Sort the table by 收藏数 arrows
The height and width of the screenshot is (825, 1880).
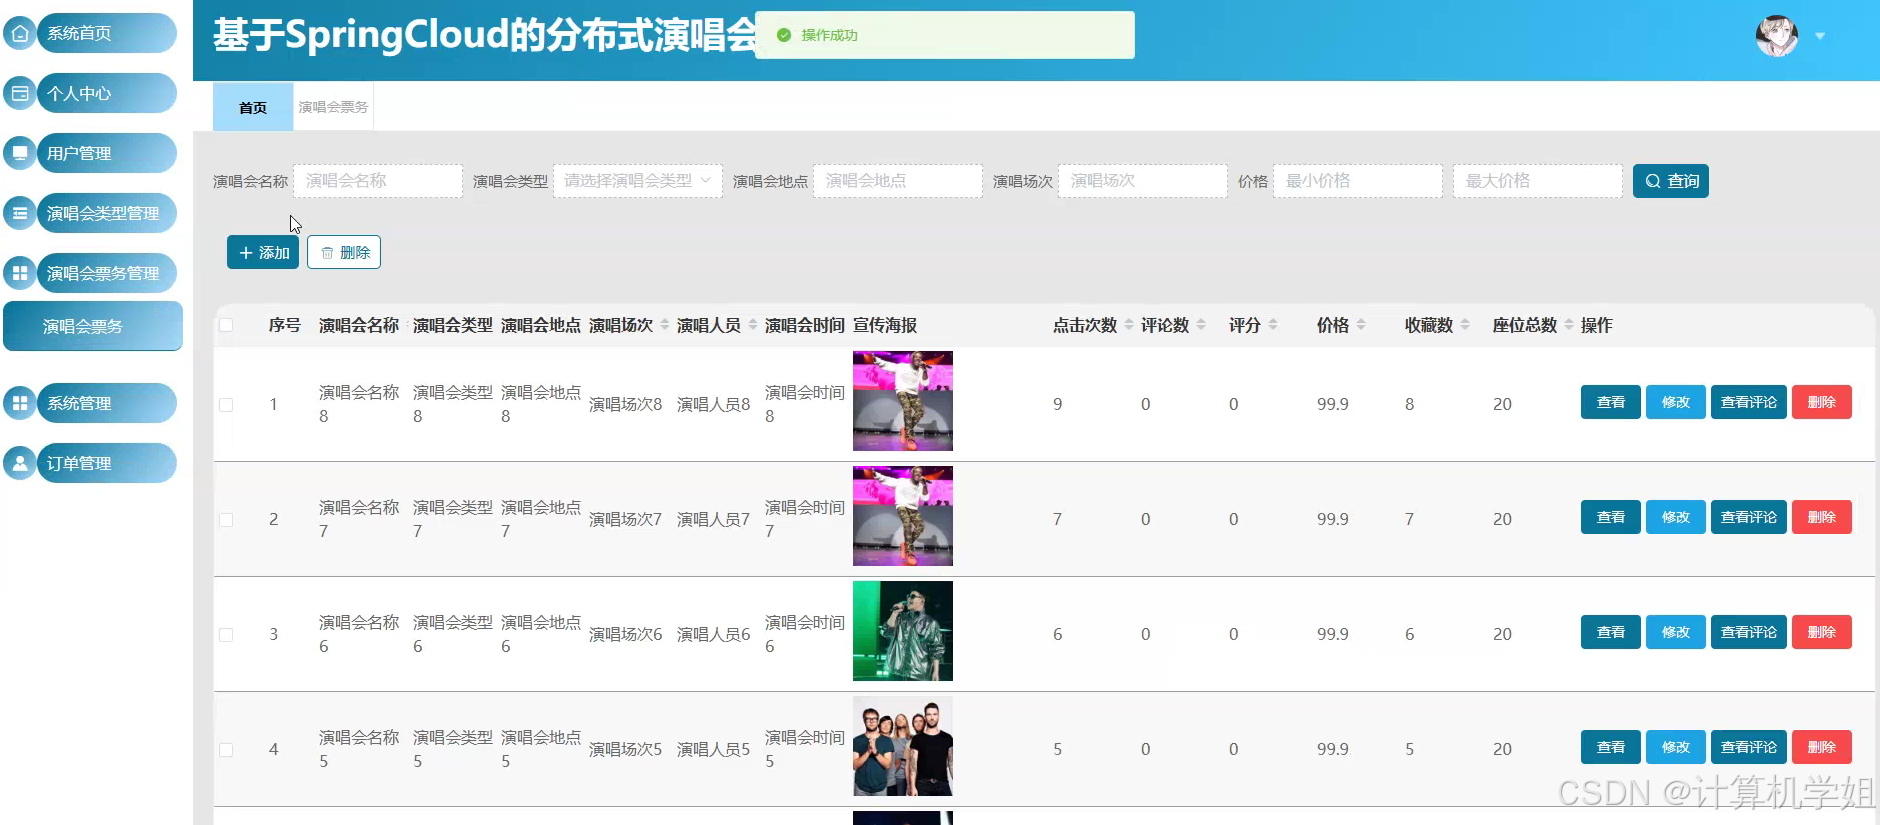1464,325
